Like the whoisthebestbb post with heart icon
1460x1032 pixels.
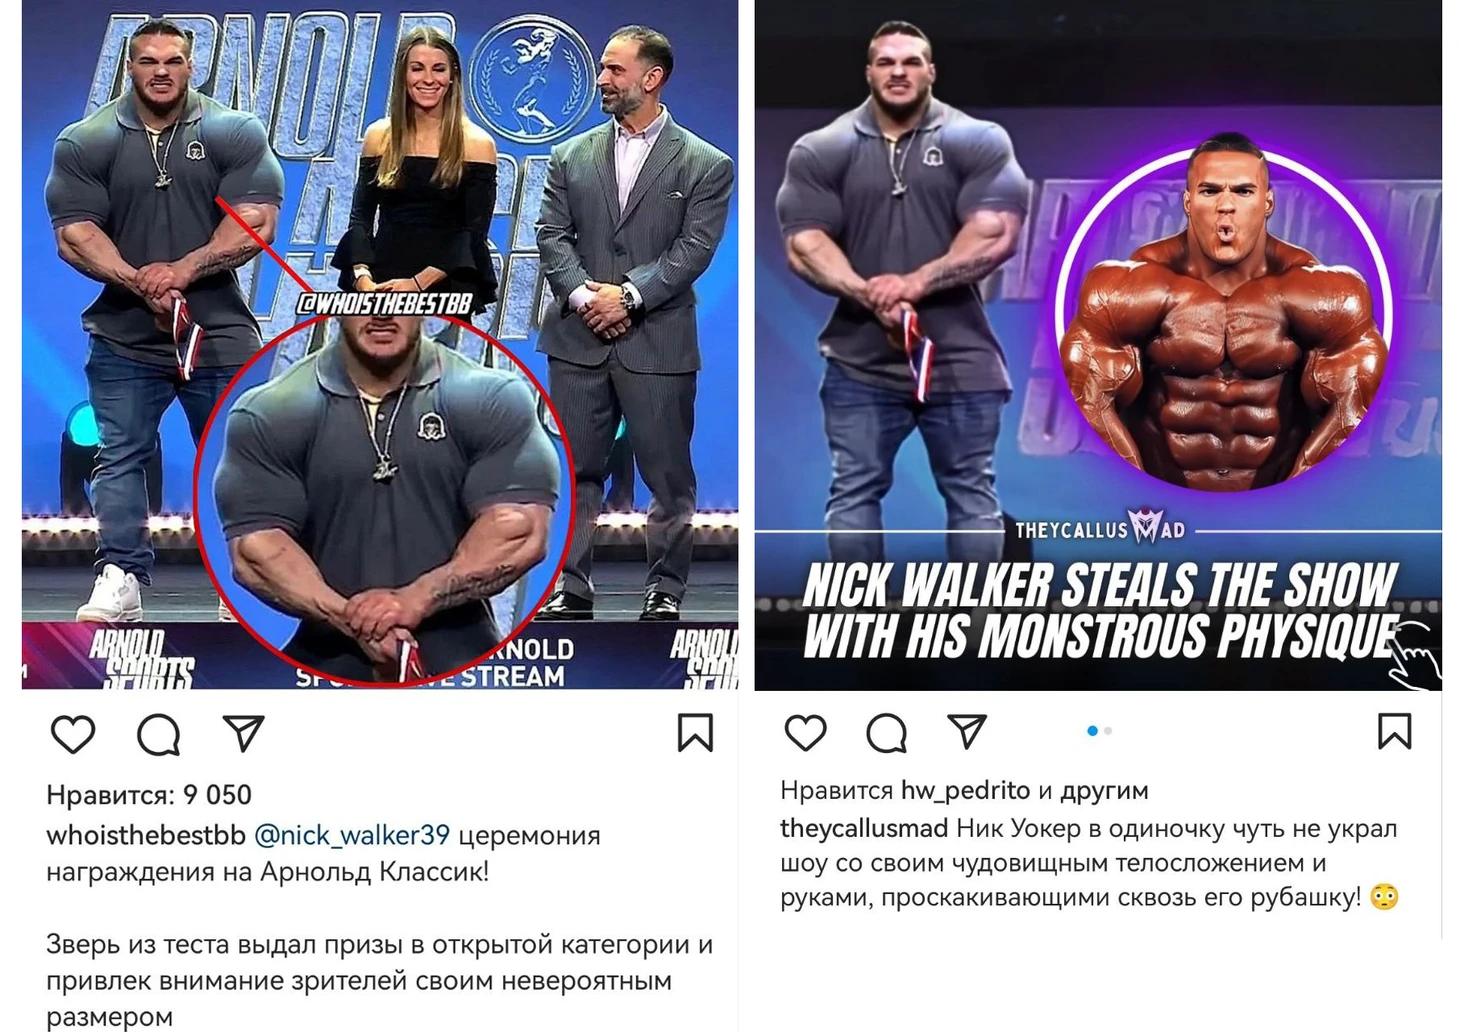[x=73, y=734]
